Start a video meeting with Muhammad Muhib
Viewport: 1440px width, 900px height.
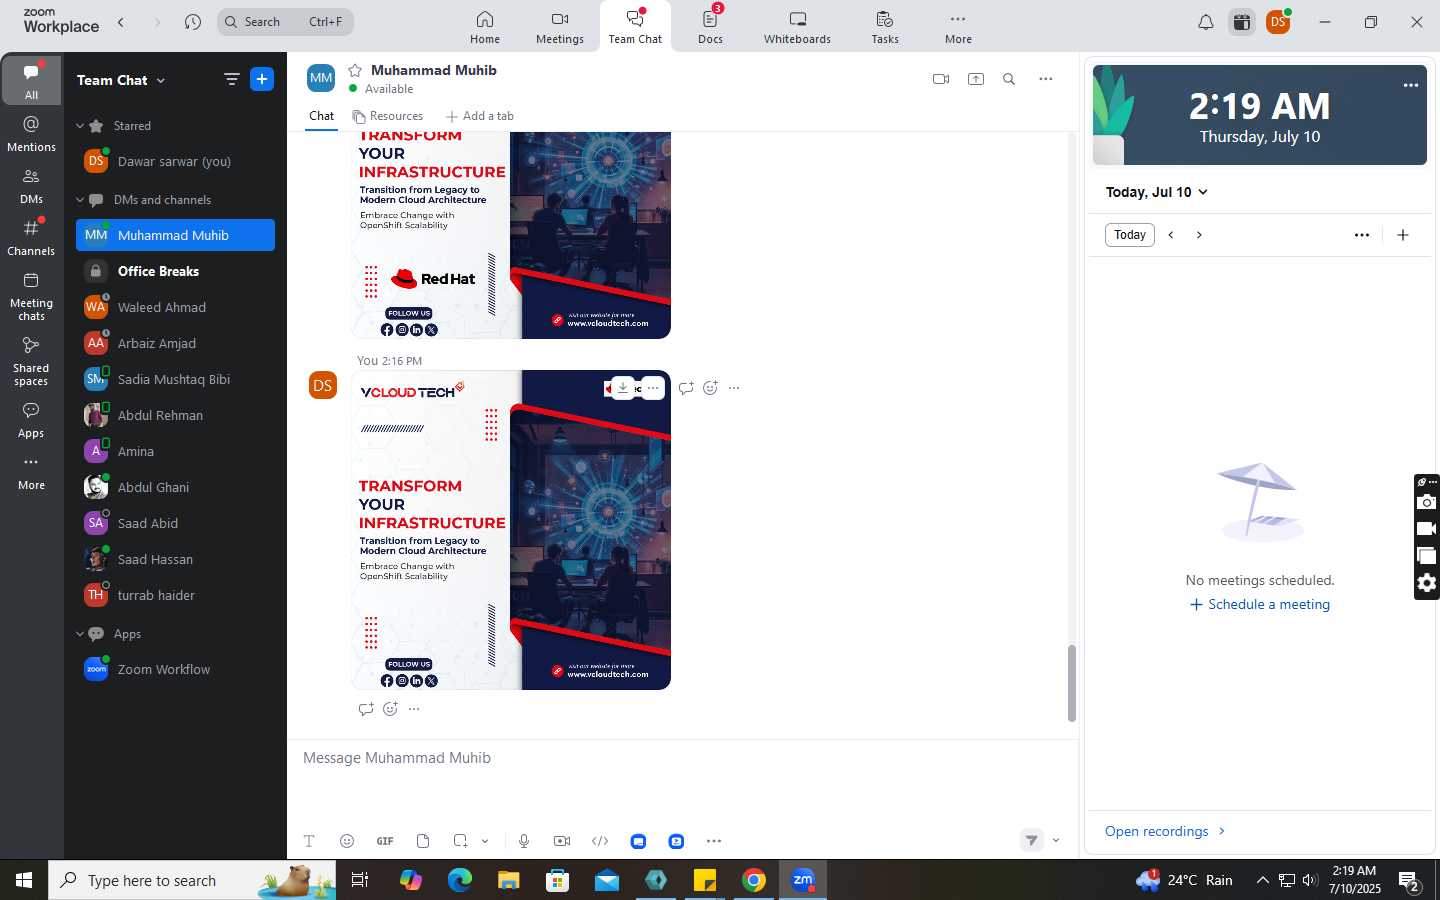[941, 79]
